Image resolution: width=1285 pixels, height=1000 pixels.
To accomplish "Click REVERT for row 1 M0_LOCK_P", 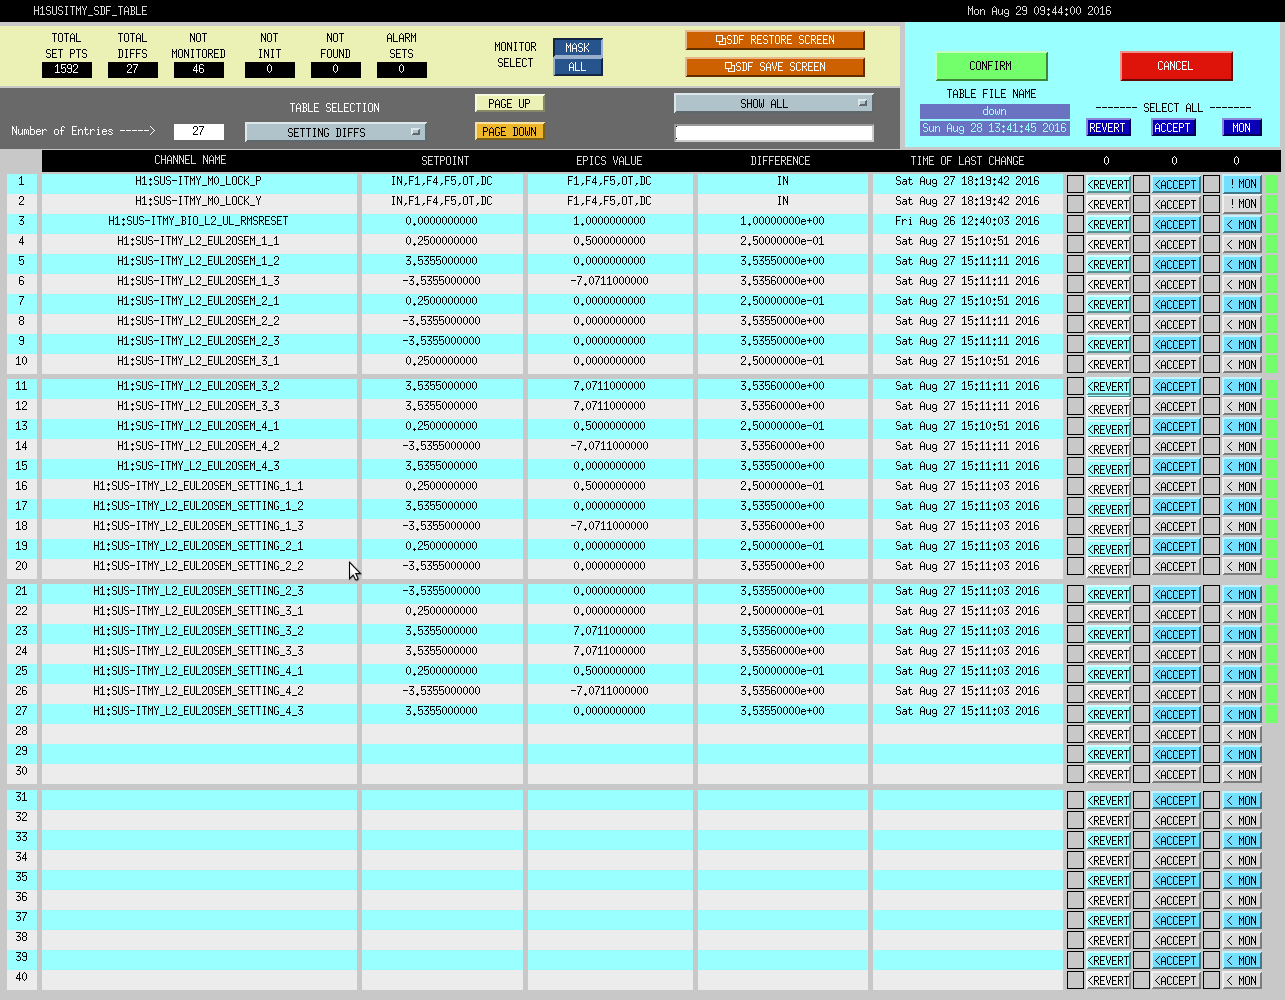I will point(1108,184).
